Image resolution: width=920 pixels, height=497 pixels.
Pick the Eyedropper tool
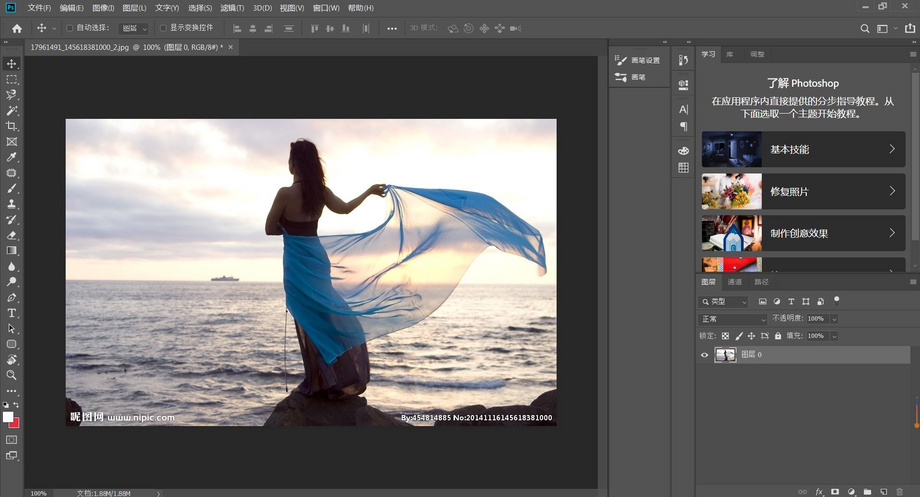[x=12, y=157]
